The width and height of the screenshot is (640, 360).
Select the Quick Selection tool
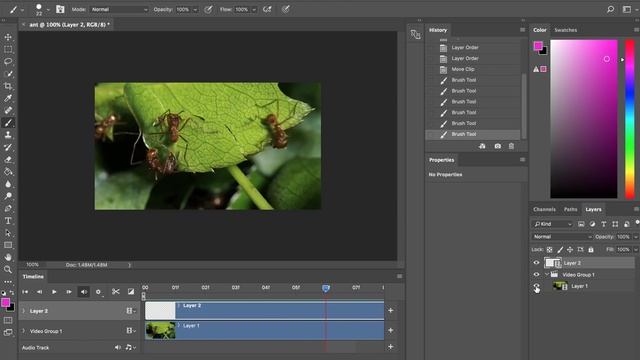[8, 74]
